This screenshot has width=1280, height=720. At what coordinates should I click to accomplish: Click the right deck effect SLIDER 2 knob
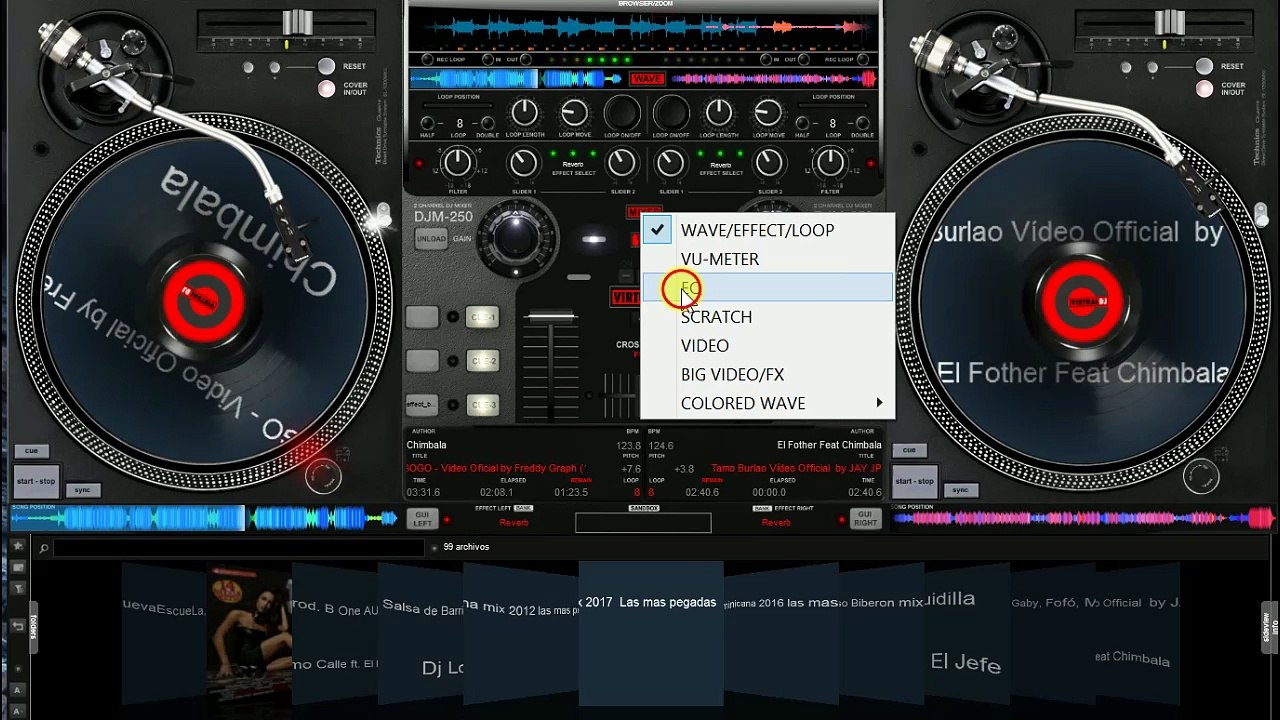(769, 163)
